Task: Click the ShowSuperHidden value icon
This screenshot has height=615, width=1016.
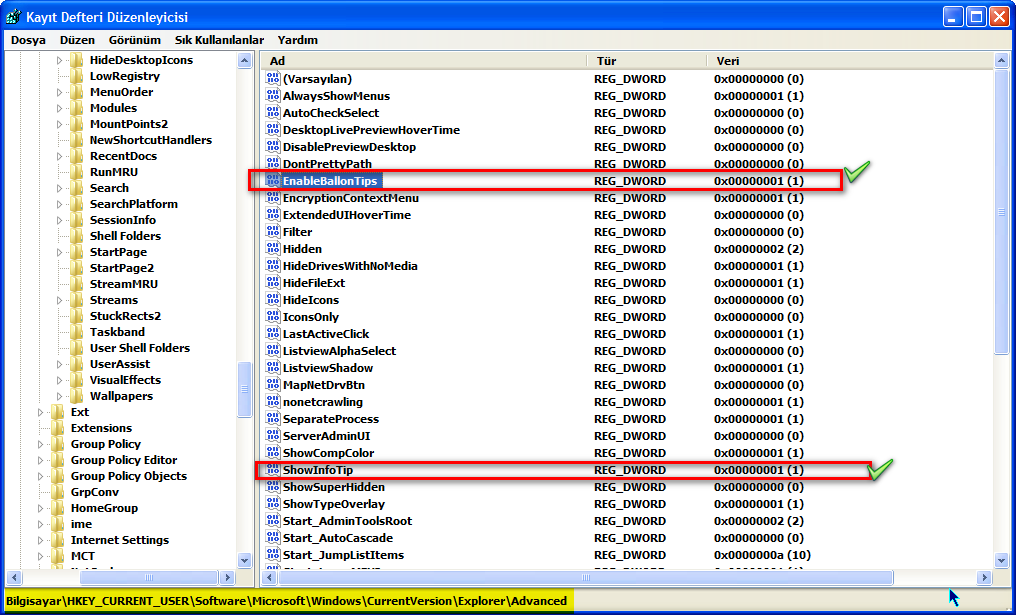Action: pos(273,487)
